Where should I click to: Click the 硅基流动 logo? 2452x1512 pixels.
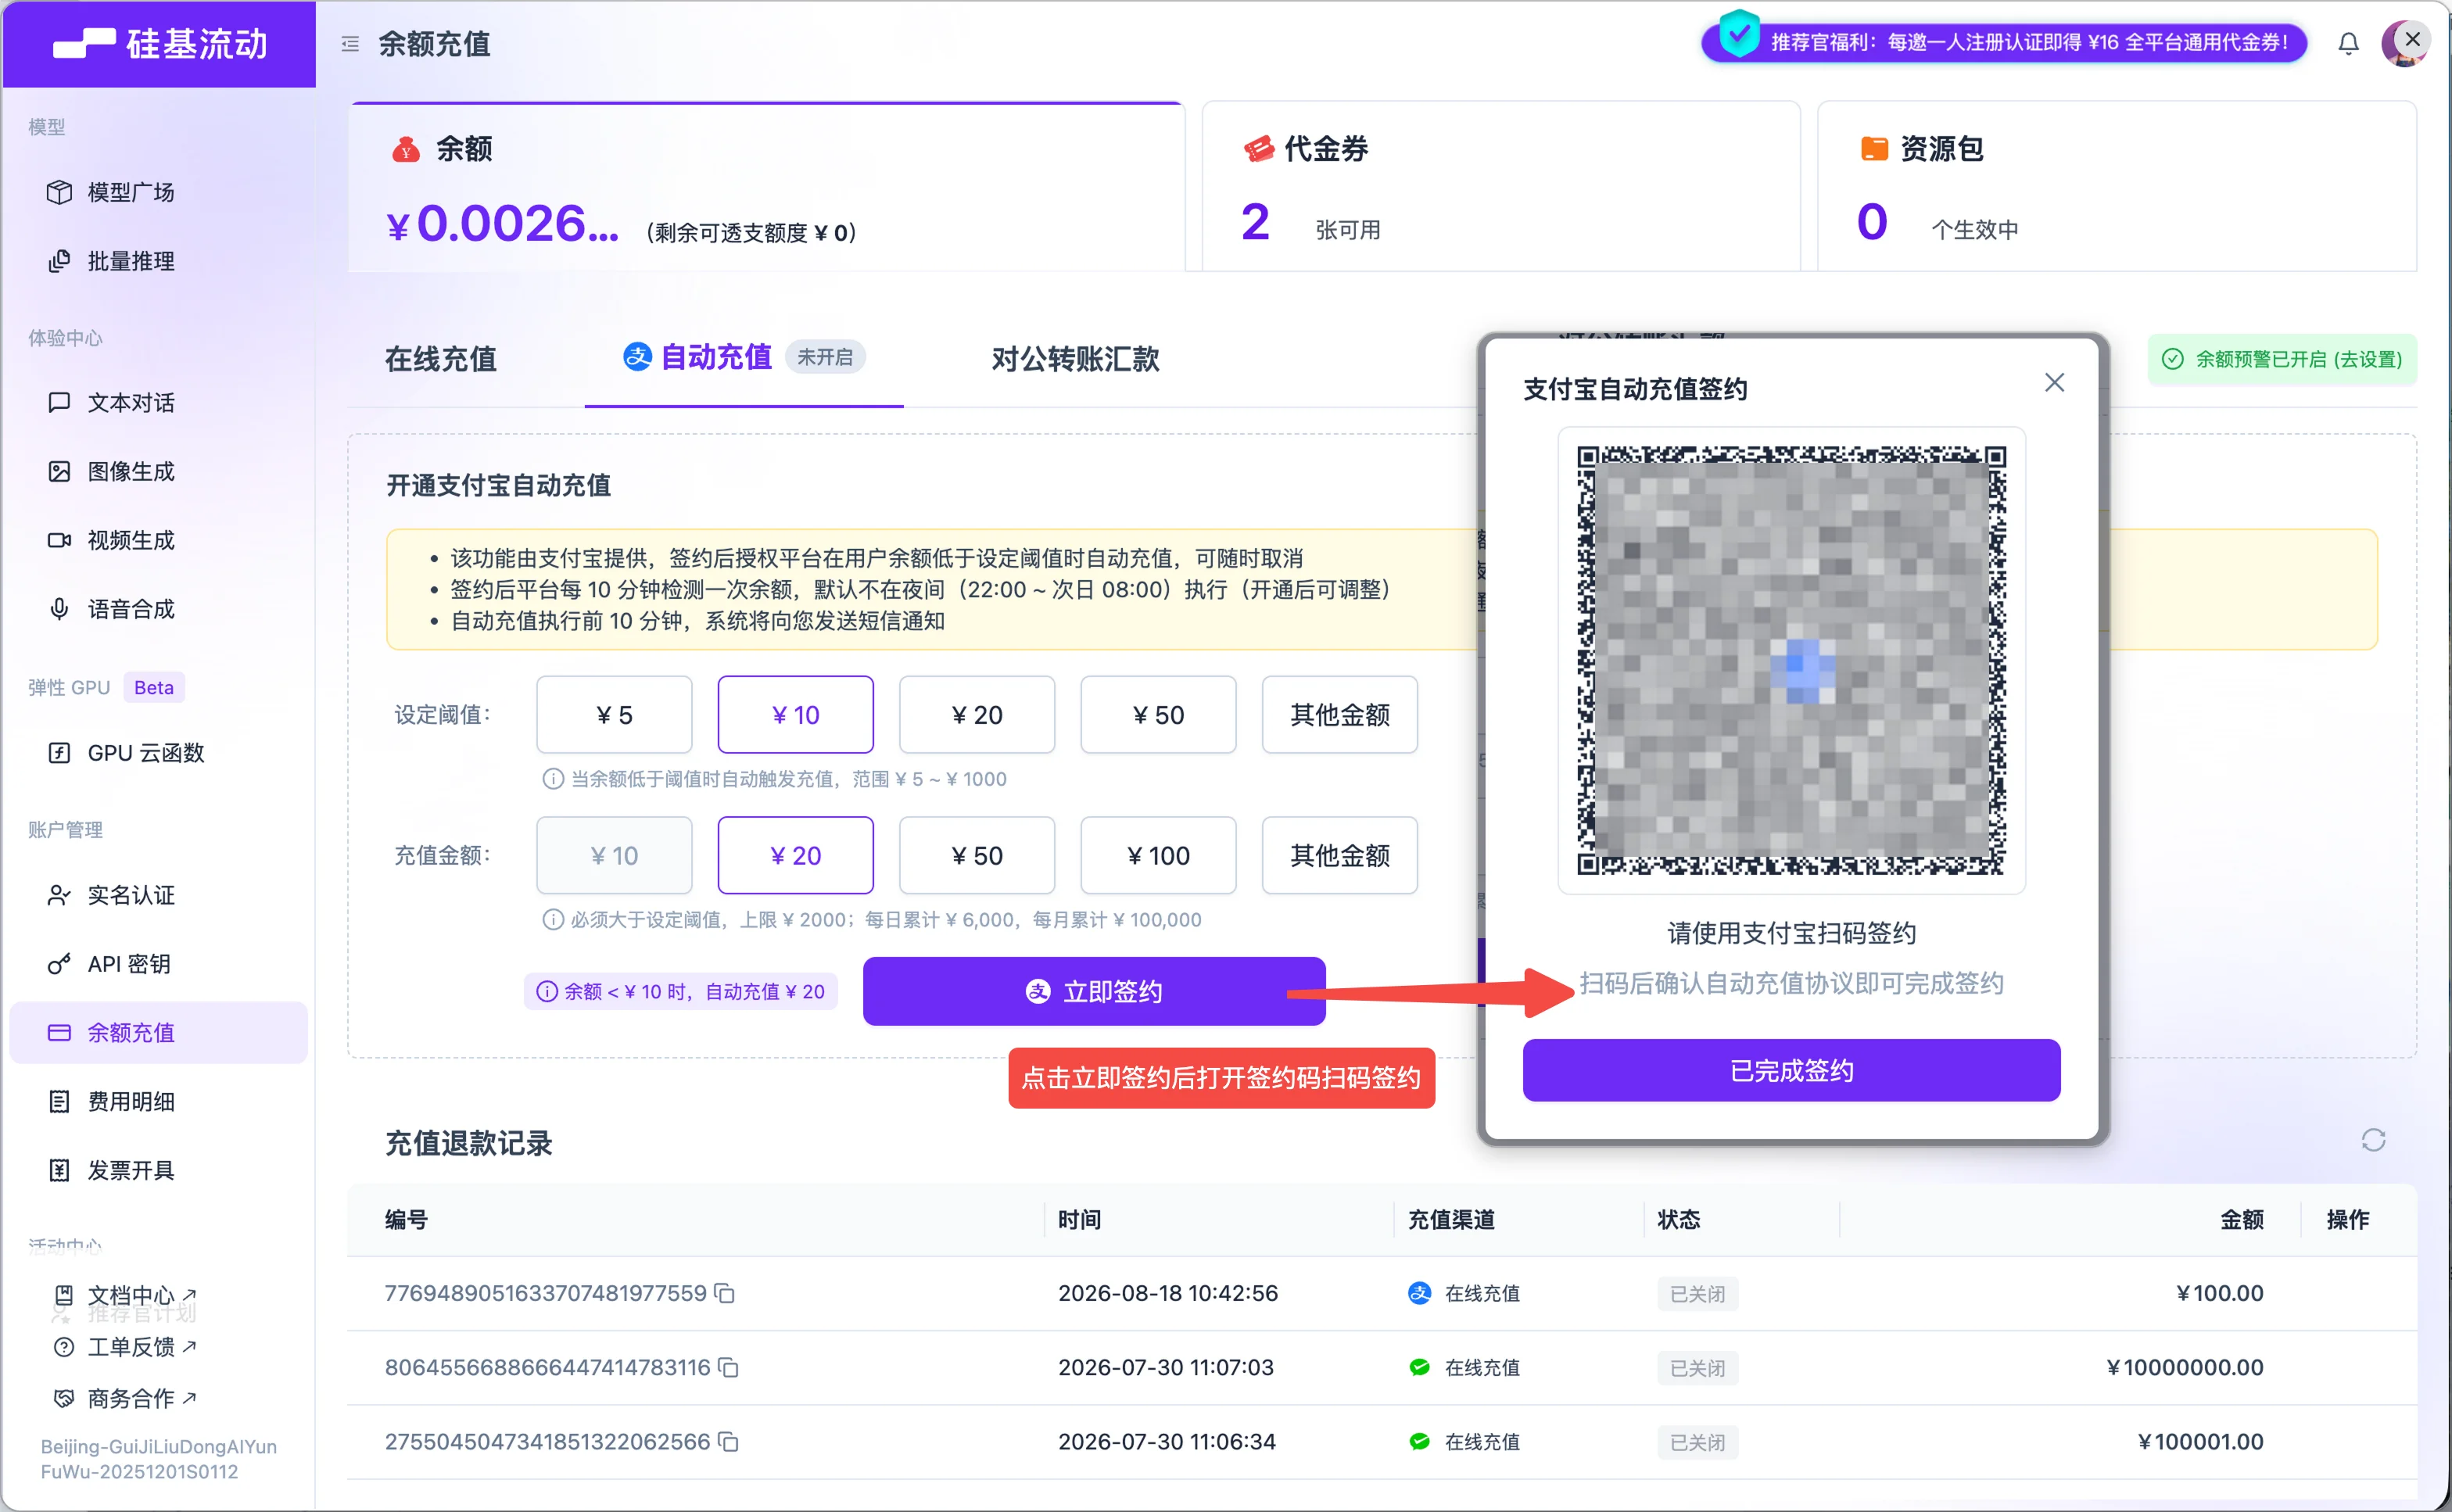160,44
